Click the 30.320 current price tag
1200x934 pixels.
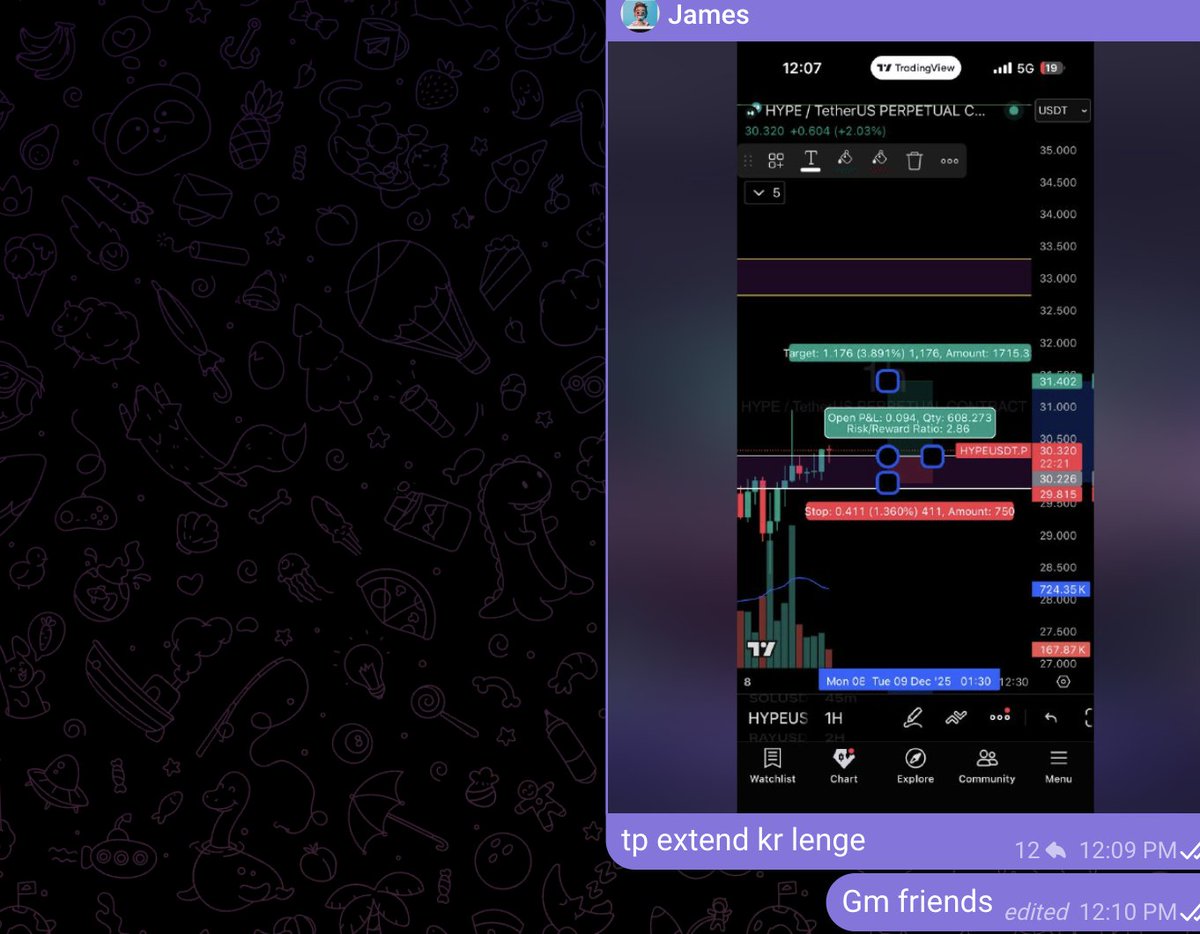[1058, 451]
